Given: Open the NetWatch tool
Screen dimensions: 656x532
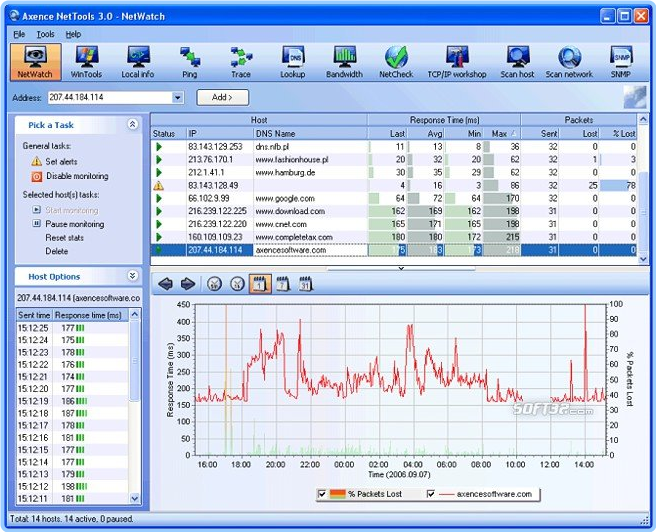Looking at the screenshot, I should [x=36, y=62].
